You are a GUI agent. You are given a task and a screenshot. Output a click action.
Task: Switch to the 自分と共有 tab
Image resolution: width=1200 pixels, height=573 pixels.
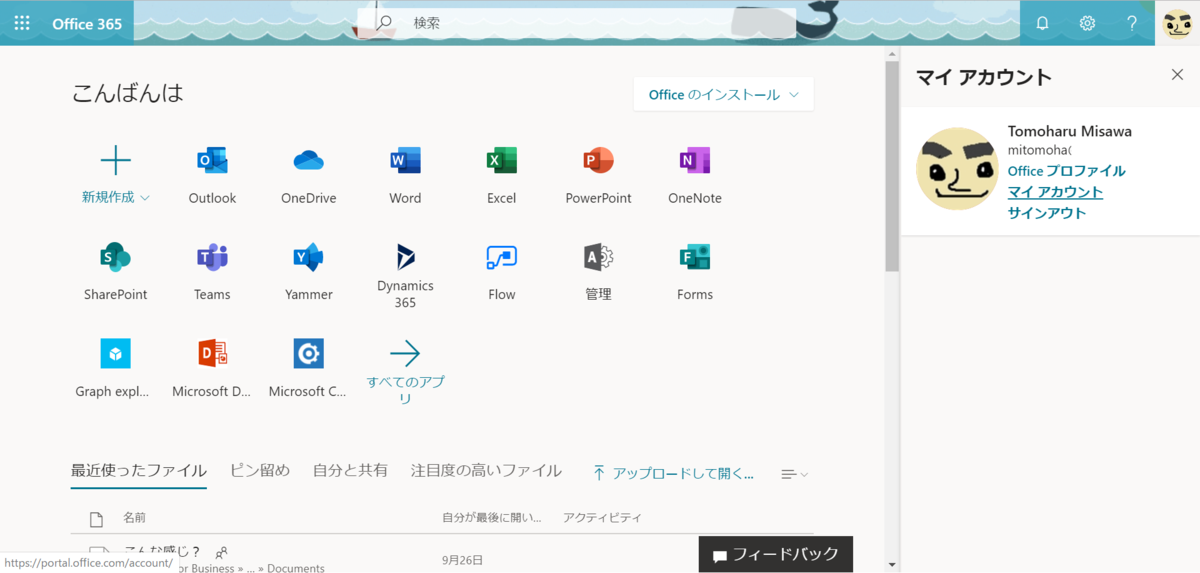(350, 470)
